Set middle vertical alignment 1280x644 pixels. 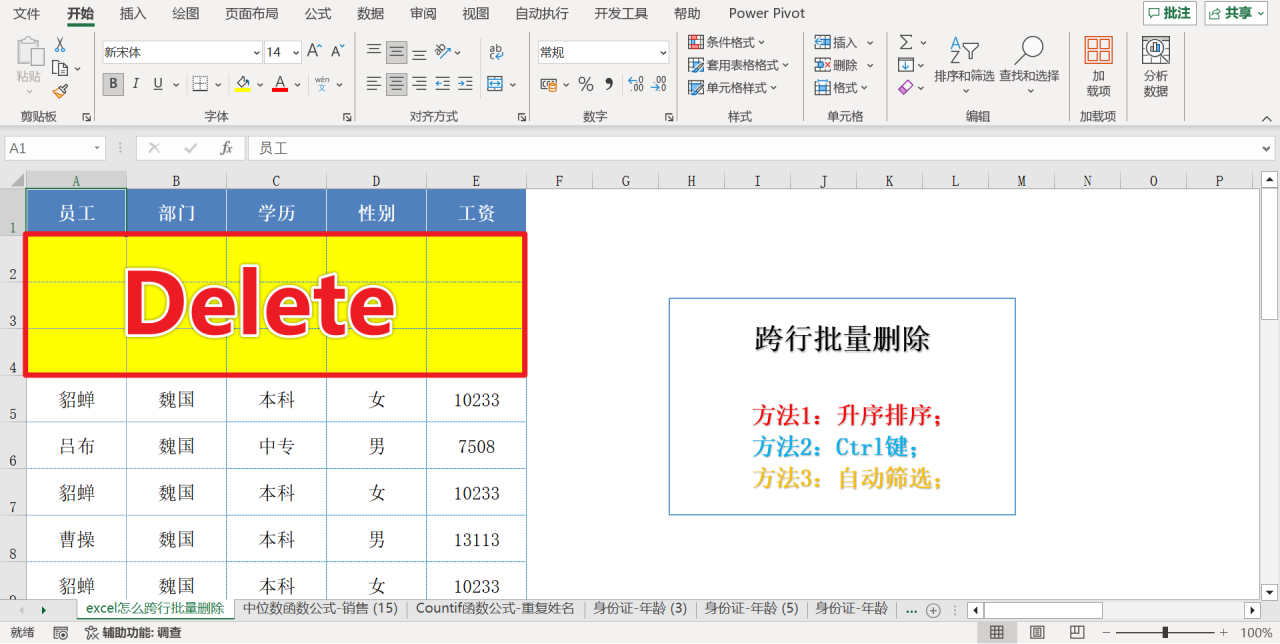(x=397, y=52)
